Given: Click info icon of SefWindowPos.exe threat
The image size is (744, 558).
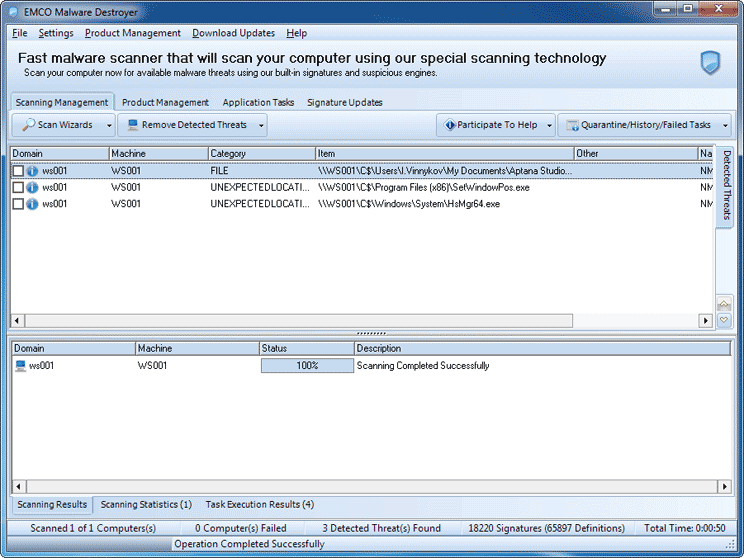Looking at the screenshot, I should [x=32, y=187].
